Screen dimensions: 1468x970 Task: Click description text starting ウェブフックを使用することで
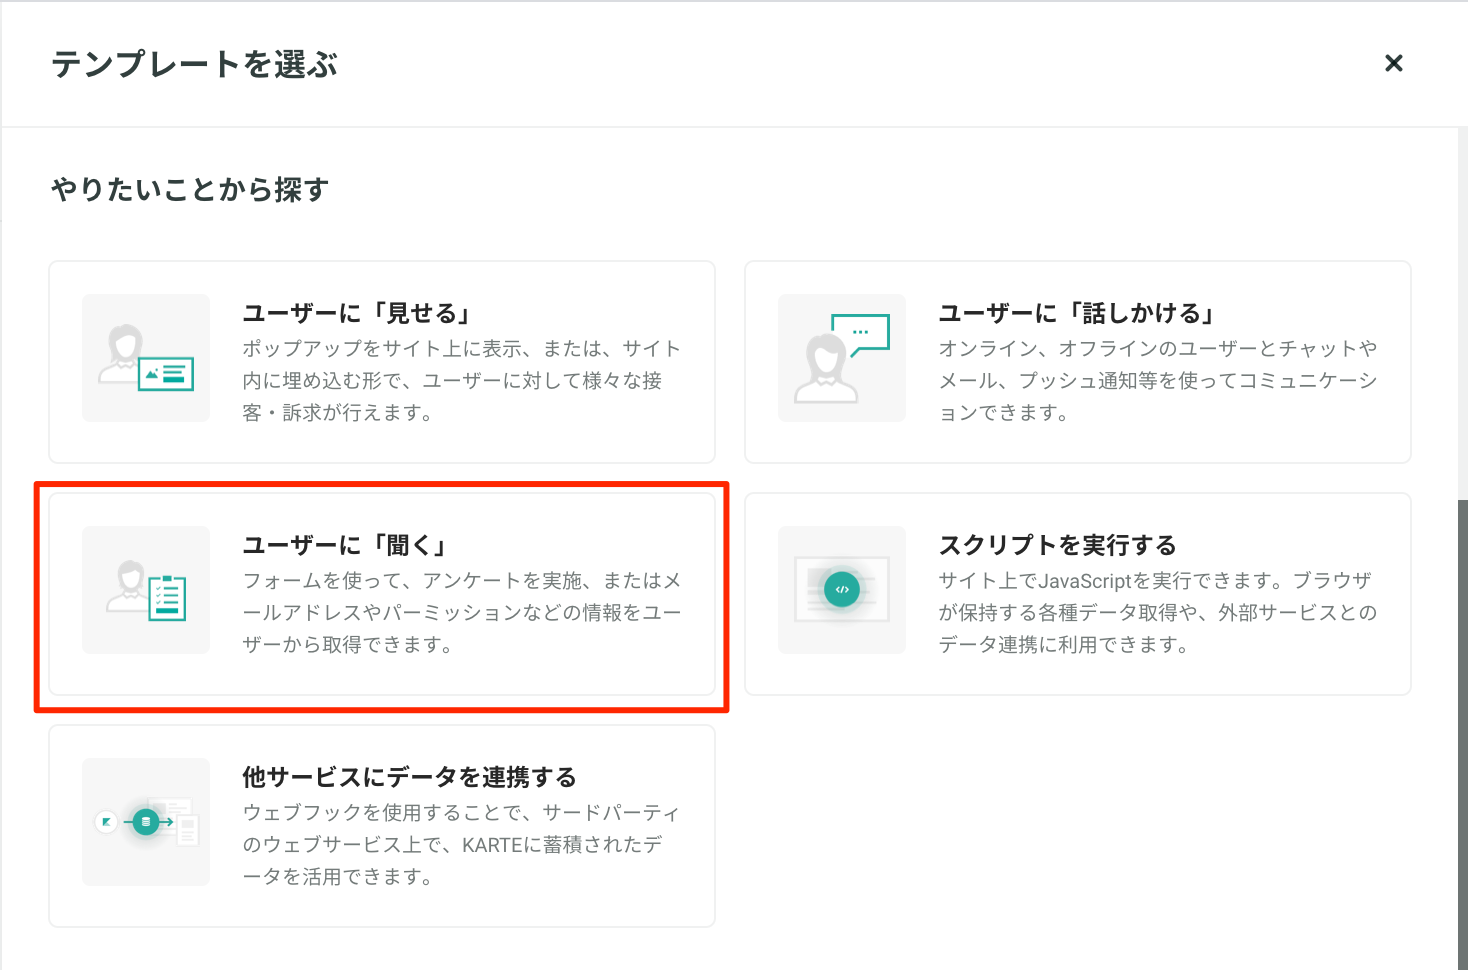pyautogui.click(x=462, y=844)
